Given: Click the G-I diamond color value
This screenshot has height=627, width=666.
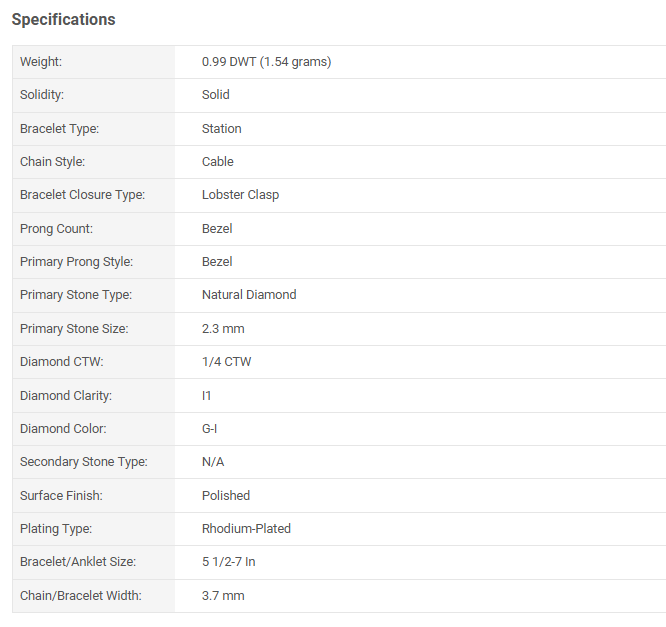Looking at the screenshot, I should point(209,429).
